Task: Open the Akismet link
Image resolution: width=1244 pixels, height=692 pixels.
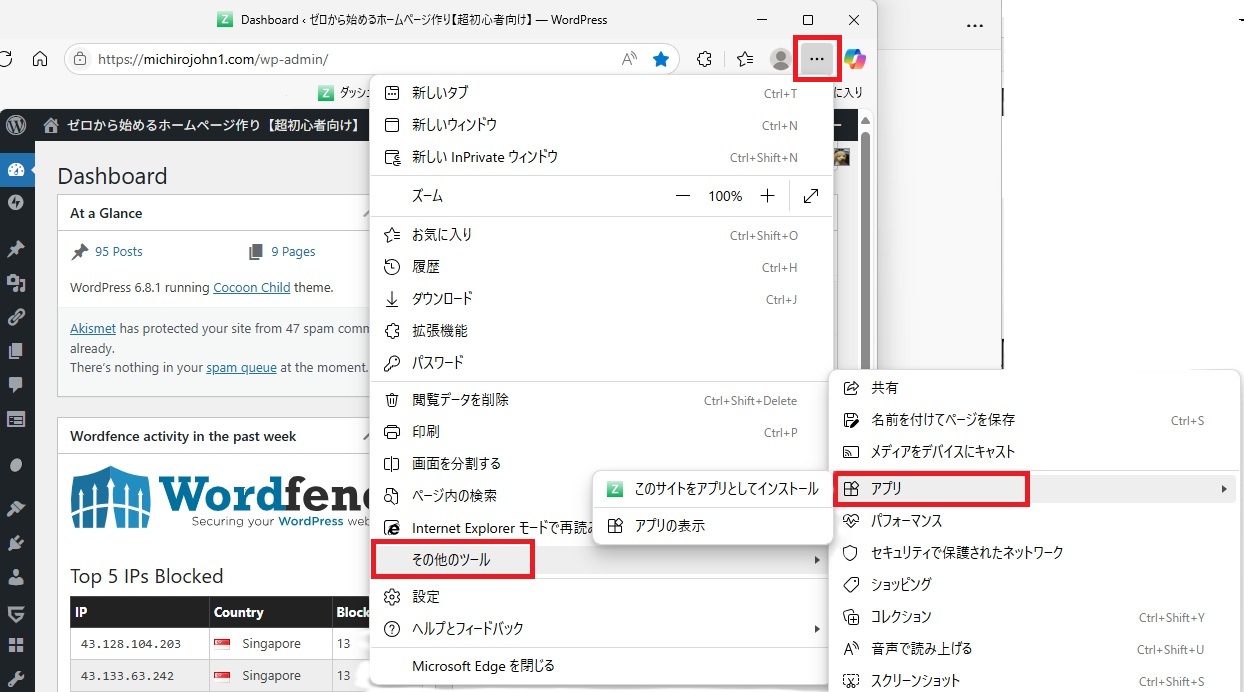Action: click(x=93, y=328)
